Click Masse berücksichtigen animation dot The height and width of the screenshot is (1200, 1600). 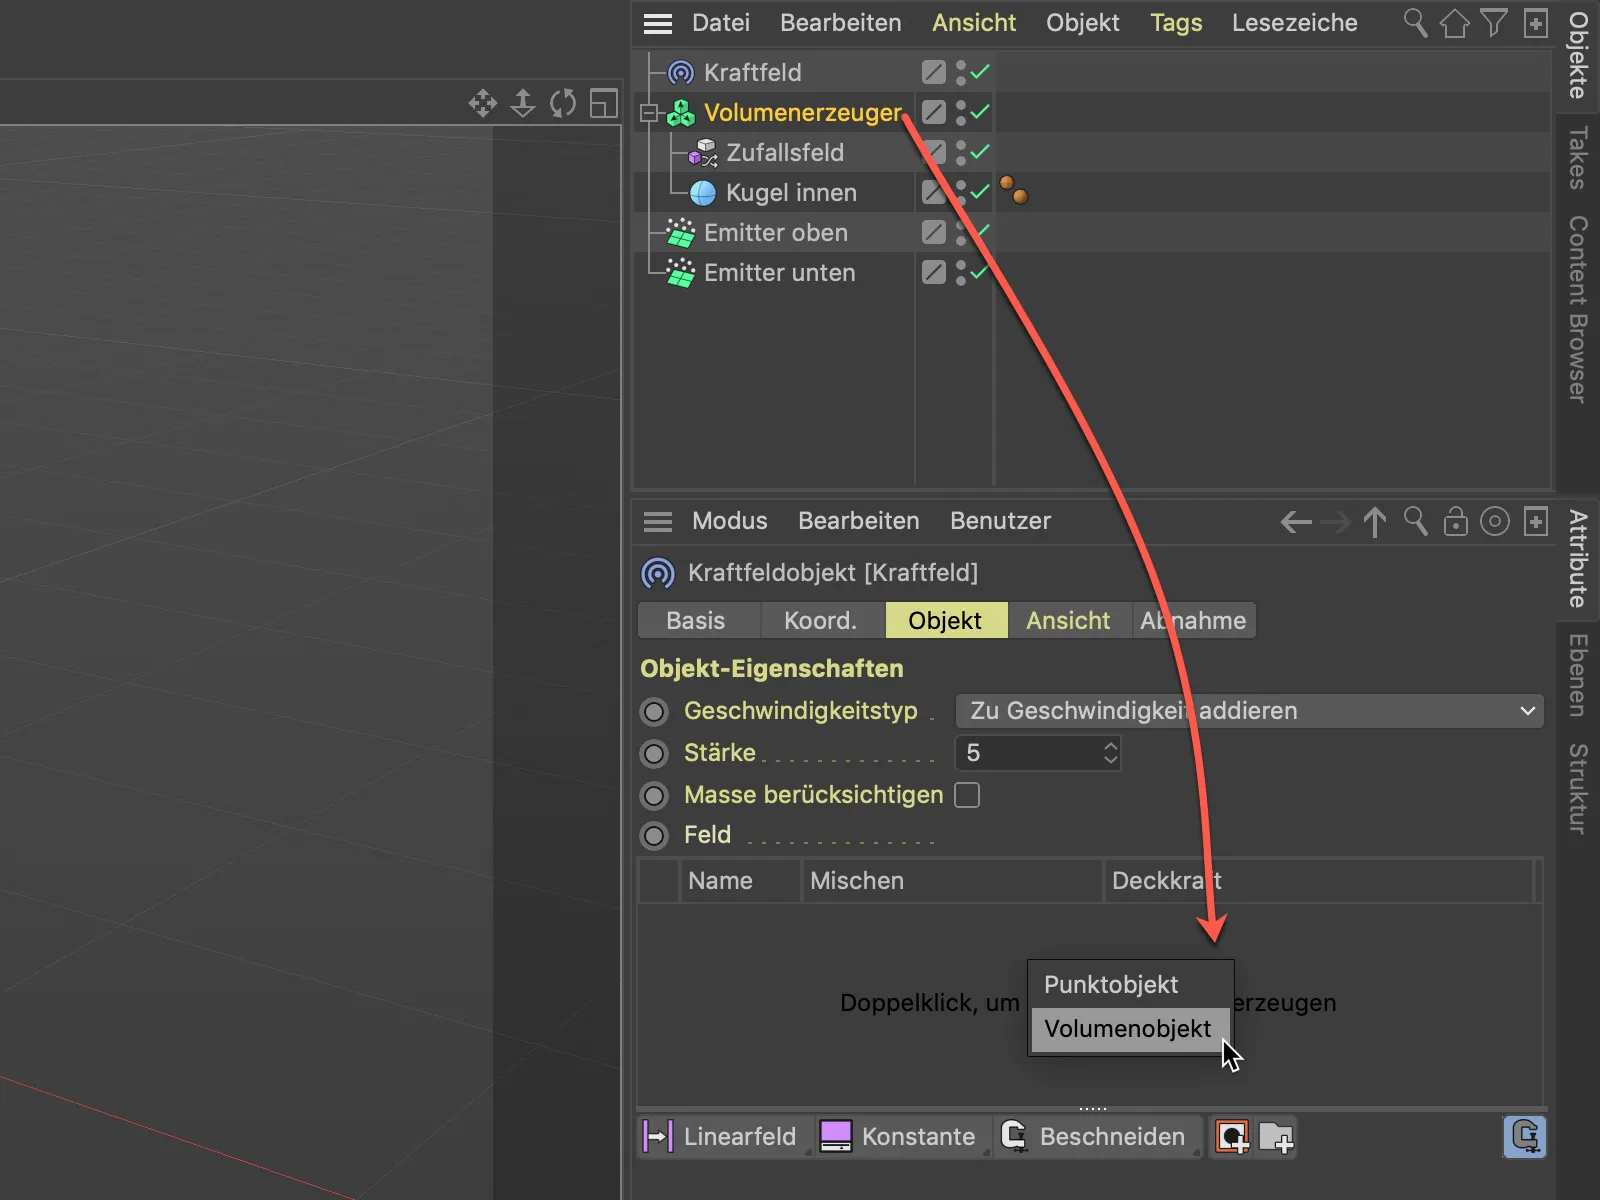654,796
